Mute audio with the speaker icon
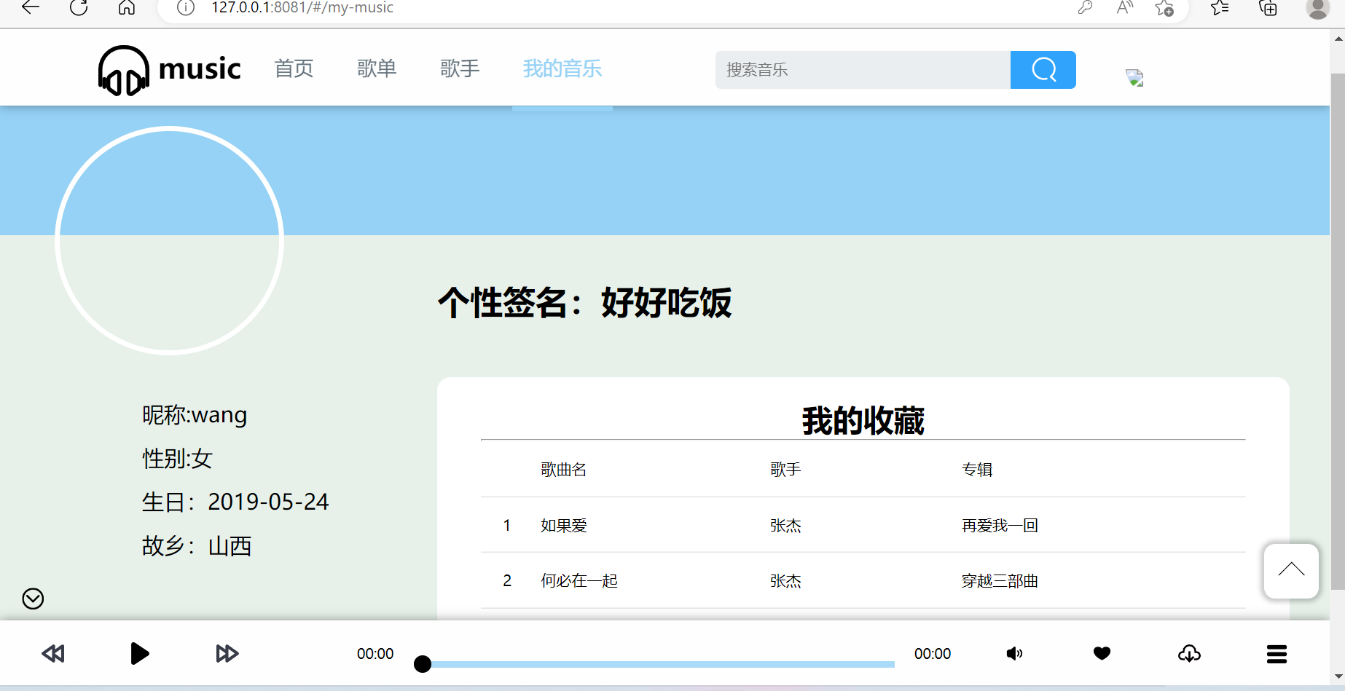This screenshot has width=1345, height=691. (1014, 654)
